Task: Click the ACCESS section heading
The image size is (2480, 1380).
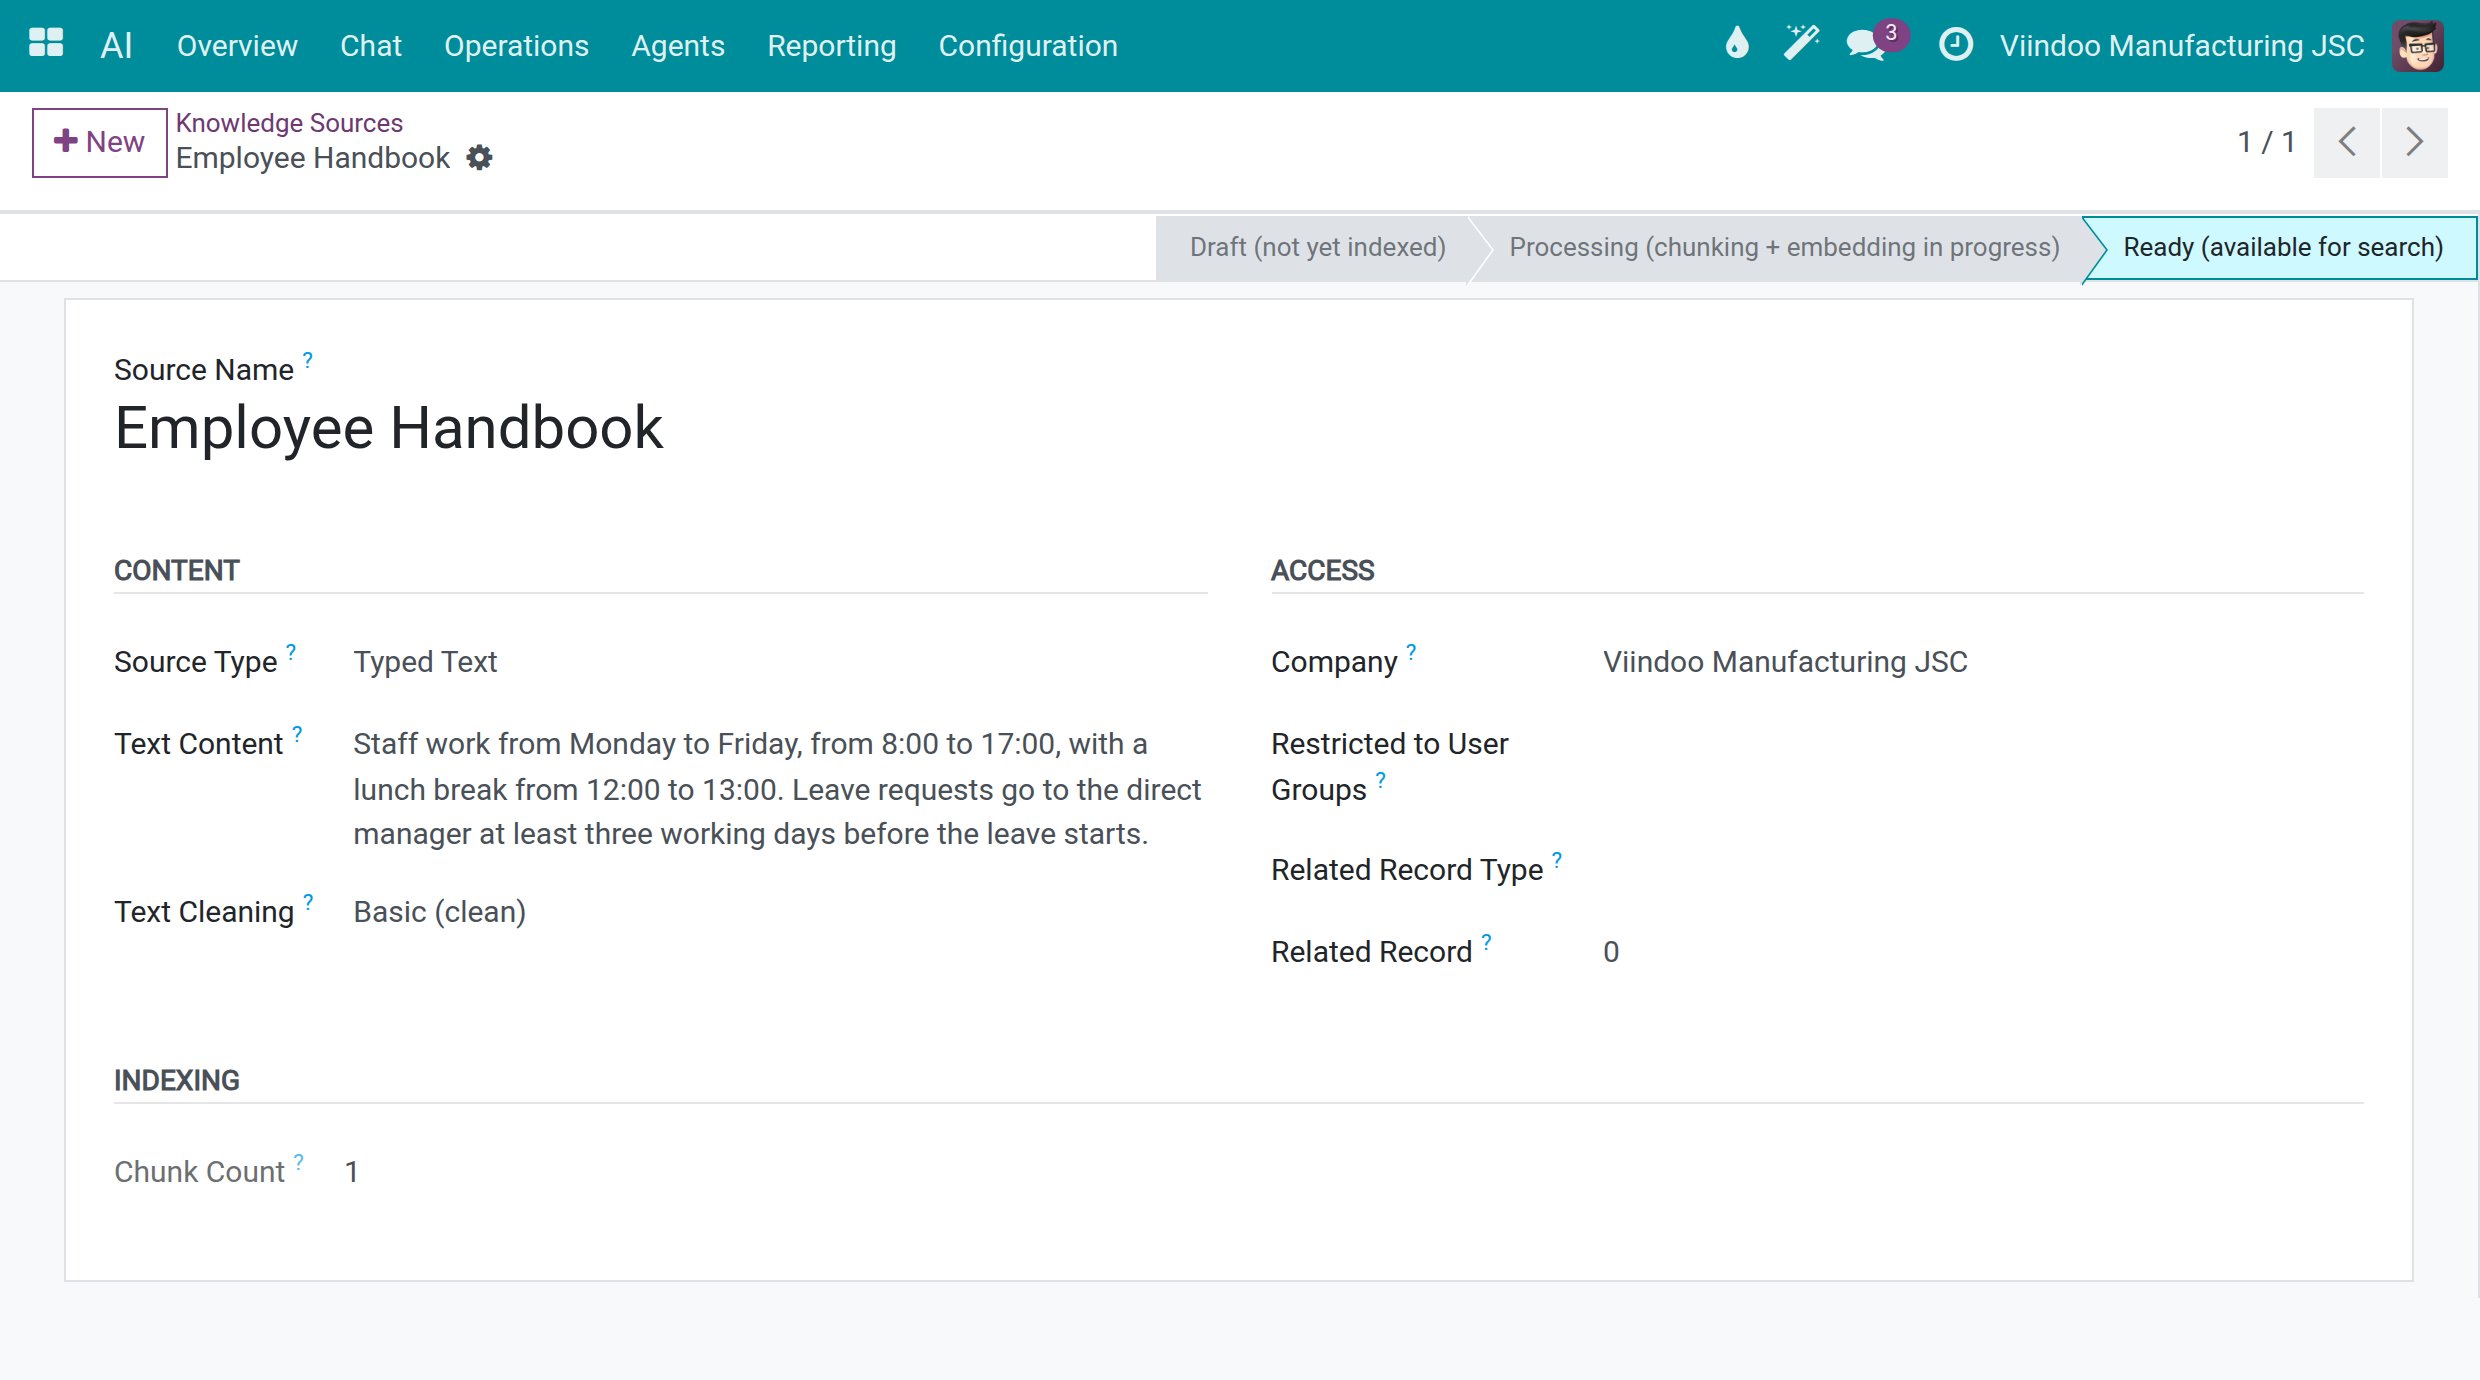Action: tap(1322, 571)
